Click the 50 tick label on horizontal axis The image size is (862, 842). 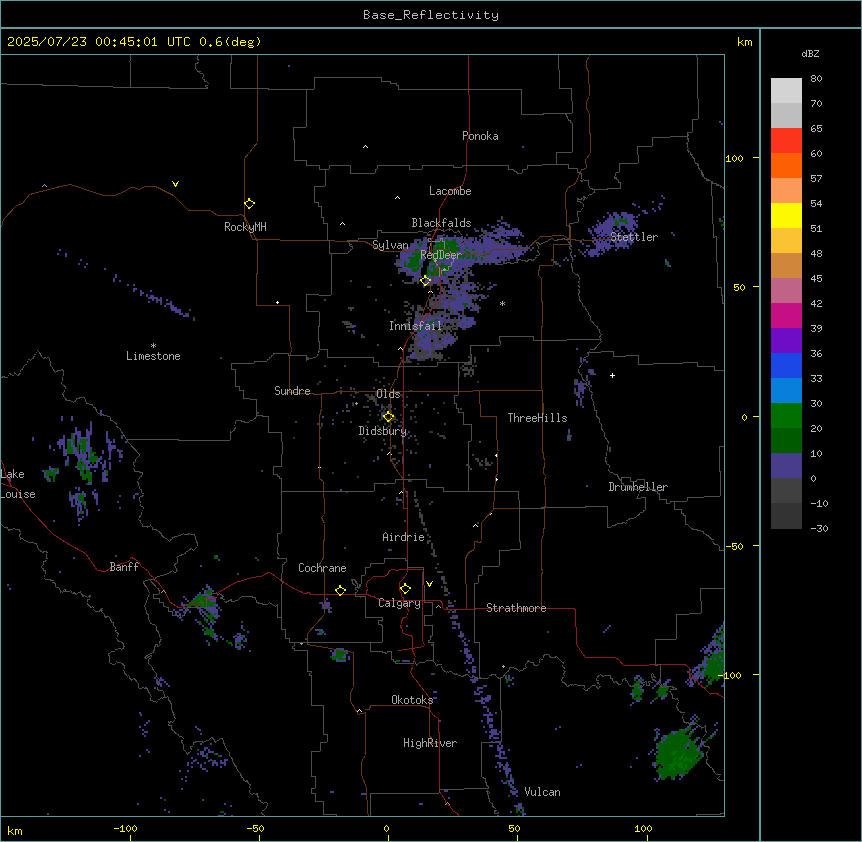[515, 828]
